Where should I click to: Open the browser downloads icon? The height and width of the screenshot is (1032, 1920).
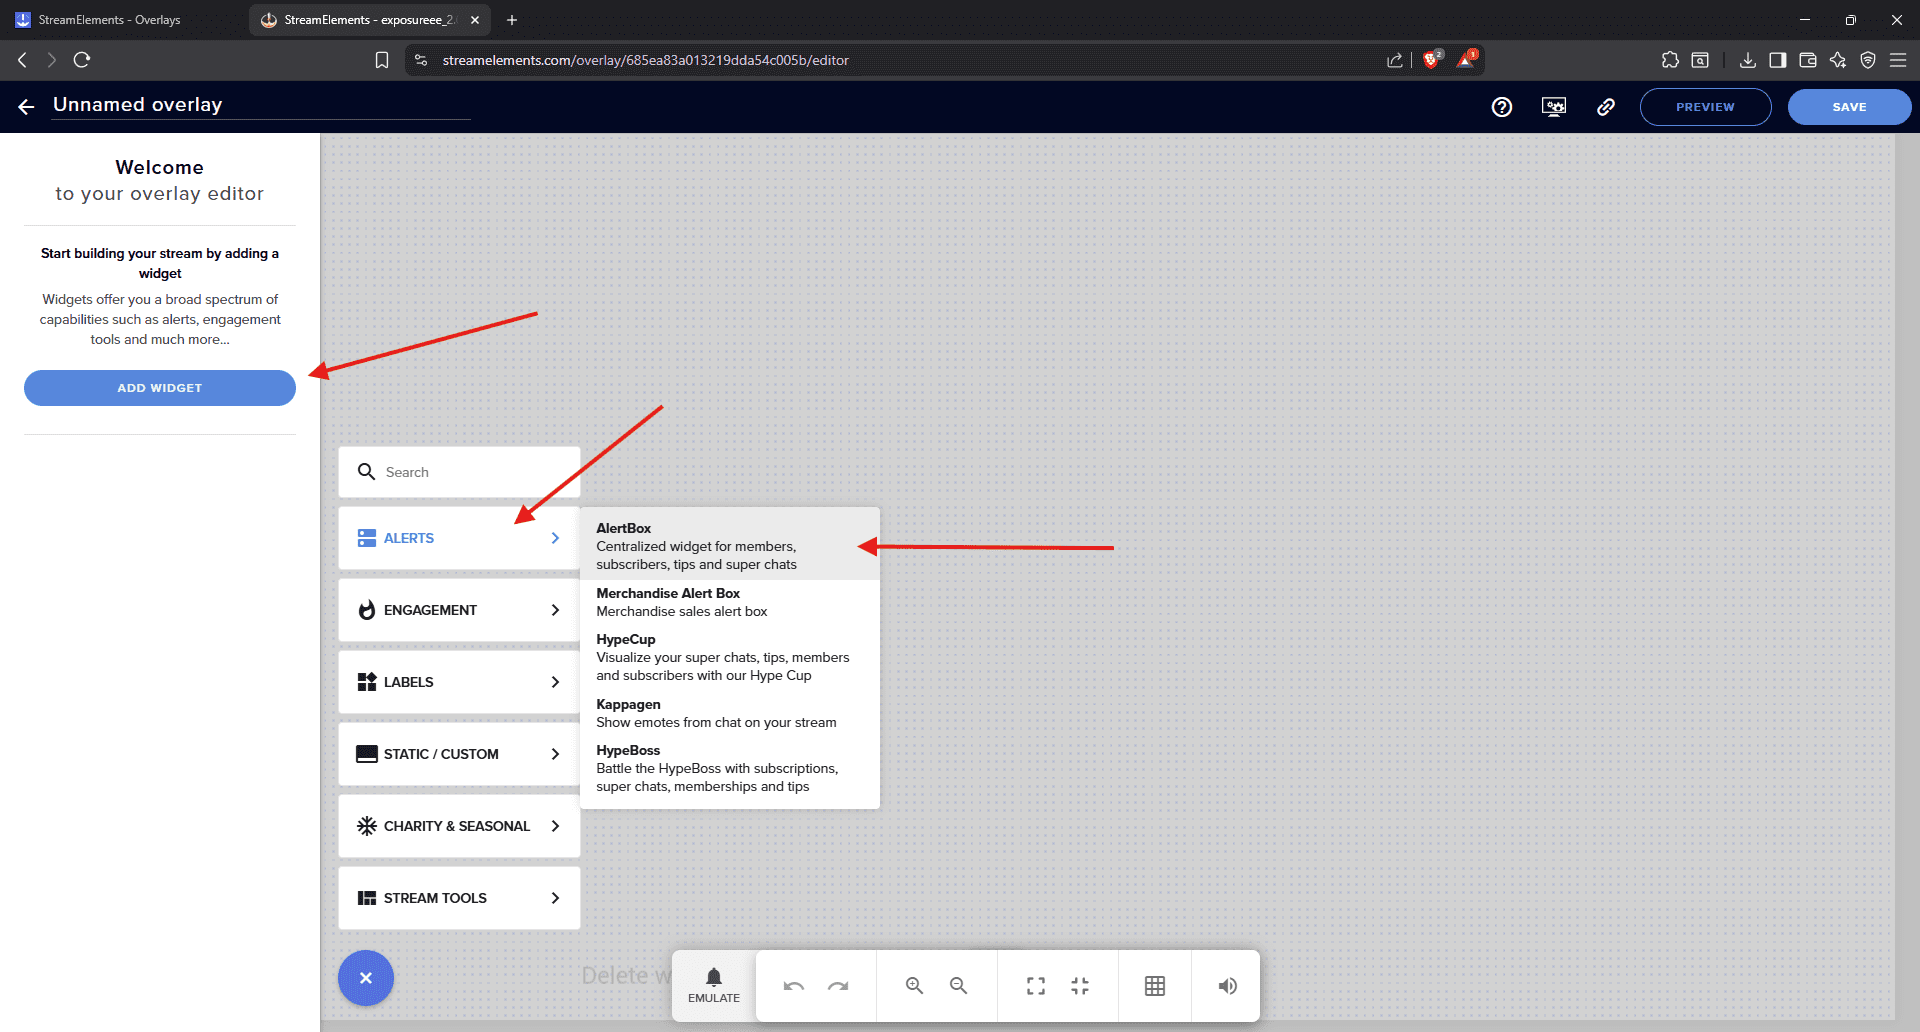(x=1748, y=60)
